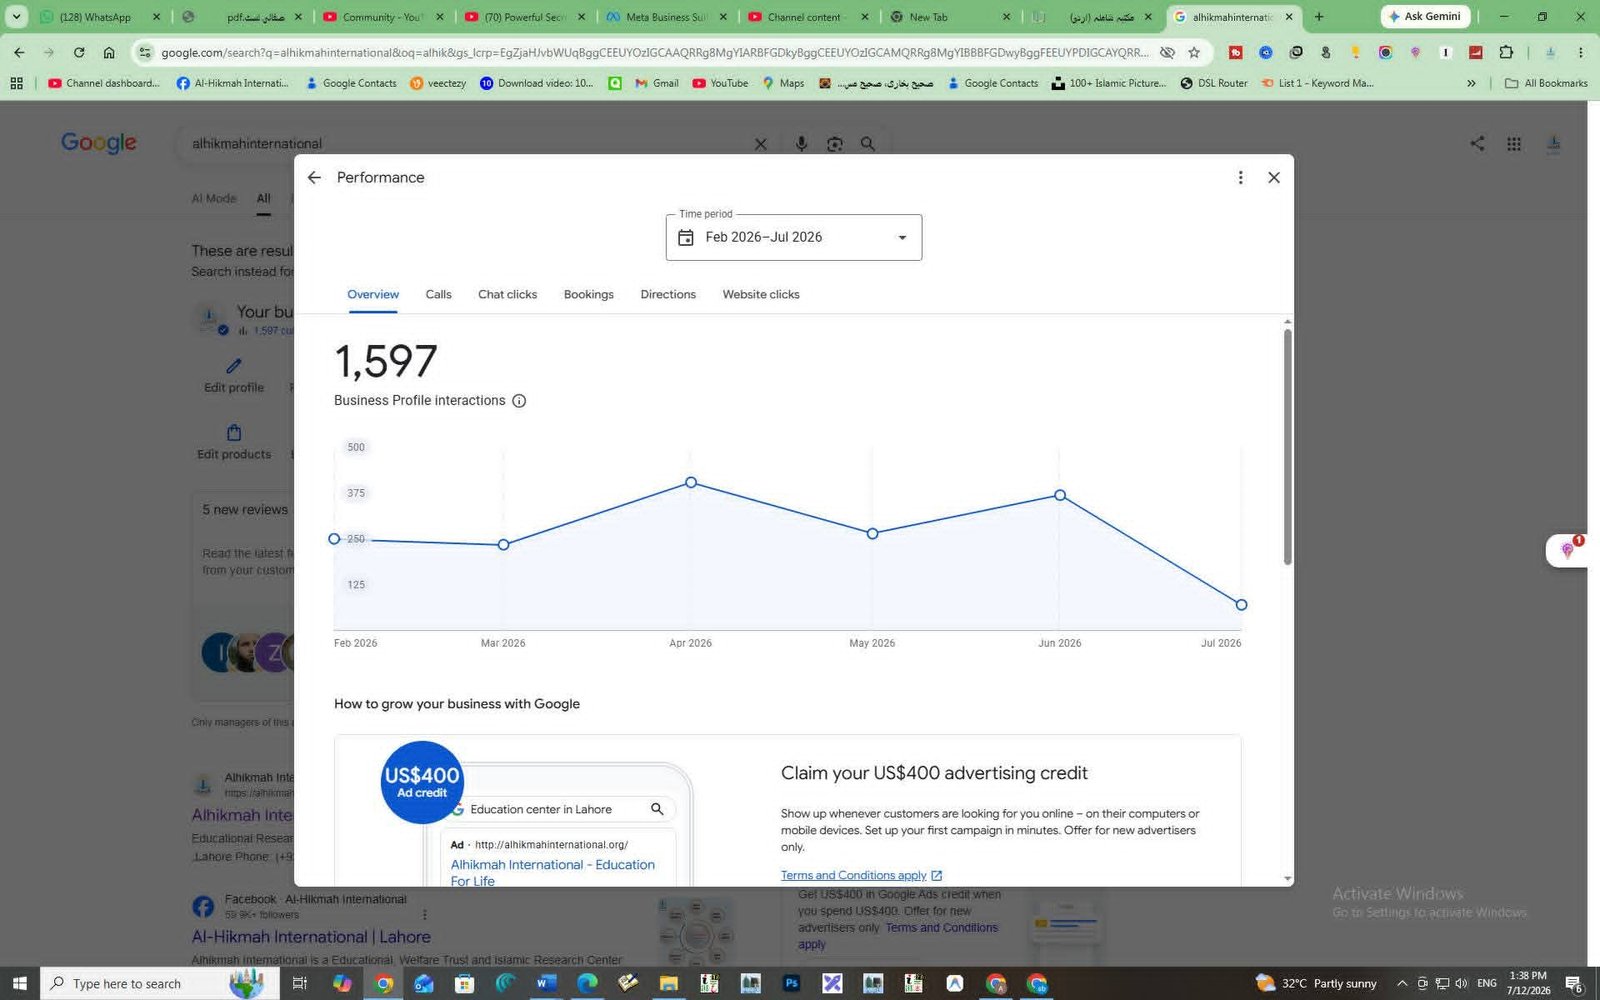Select the Feb 2026 data point on chart

coord(334,539)
